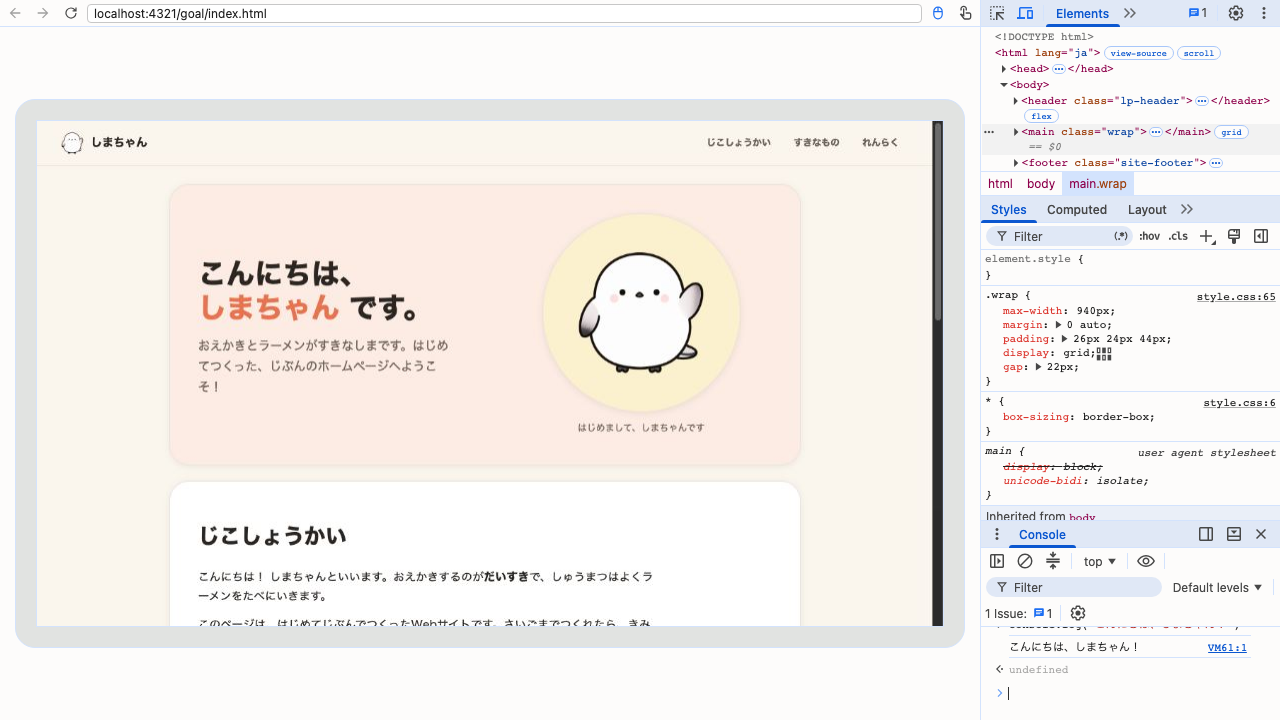Click the drawer dock-side icon beside Console close button

[1206, 534]
